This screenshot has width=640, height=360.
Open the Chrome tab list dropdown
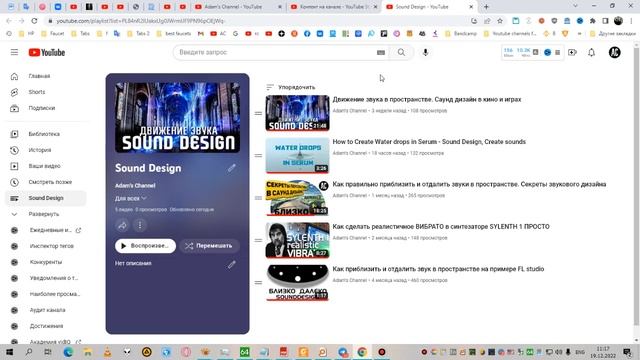pyautogui.click(x=575, y=6)
